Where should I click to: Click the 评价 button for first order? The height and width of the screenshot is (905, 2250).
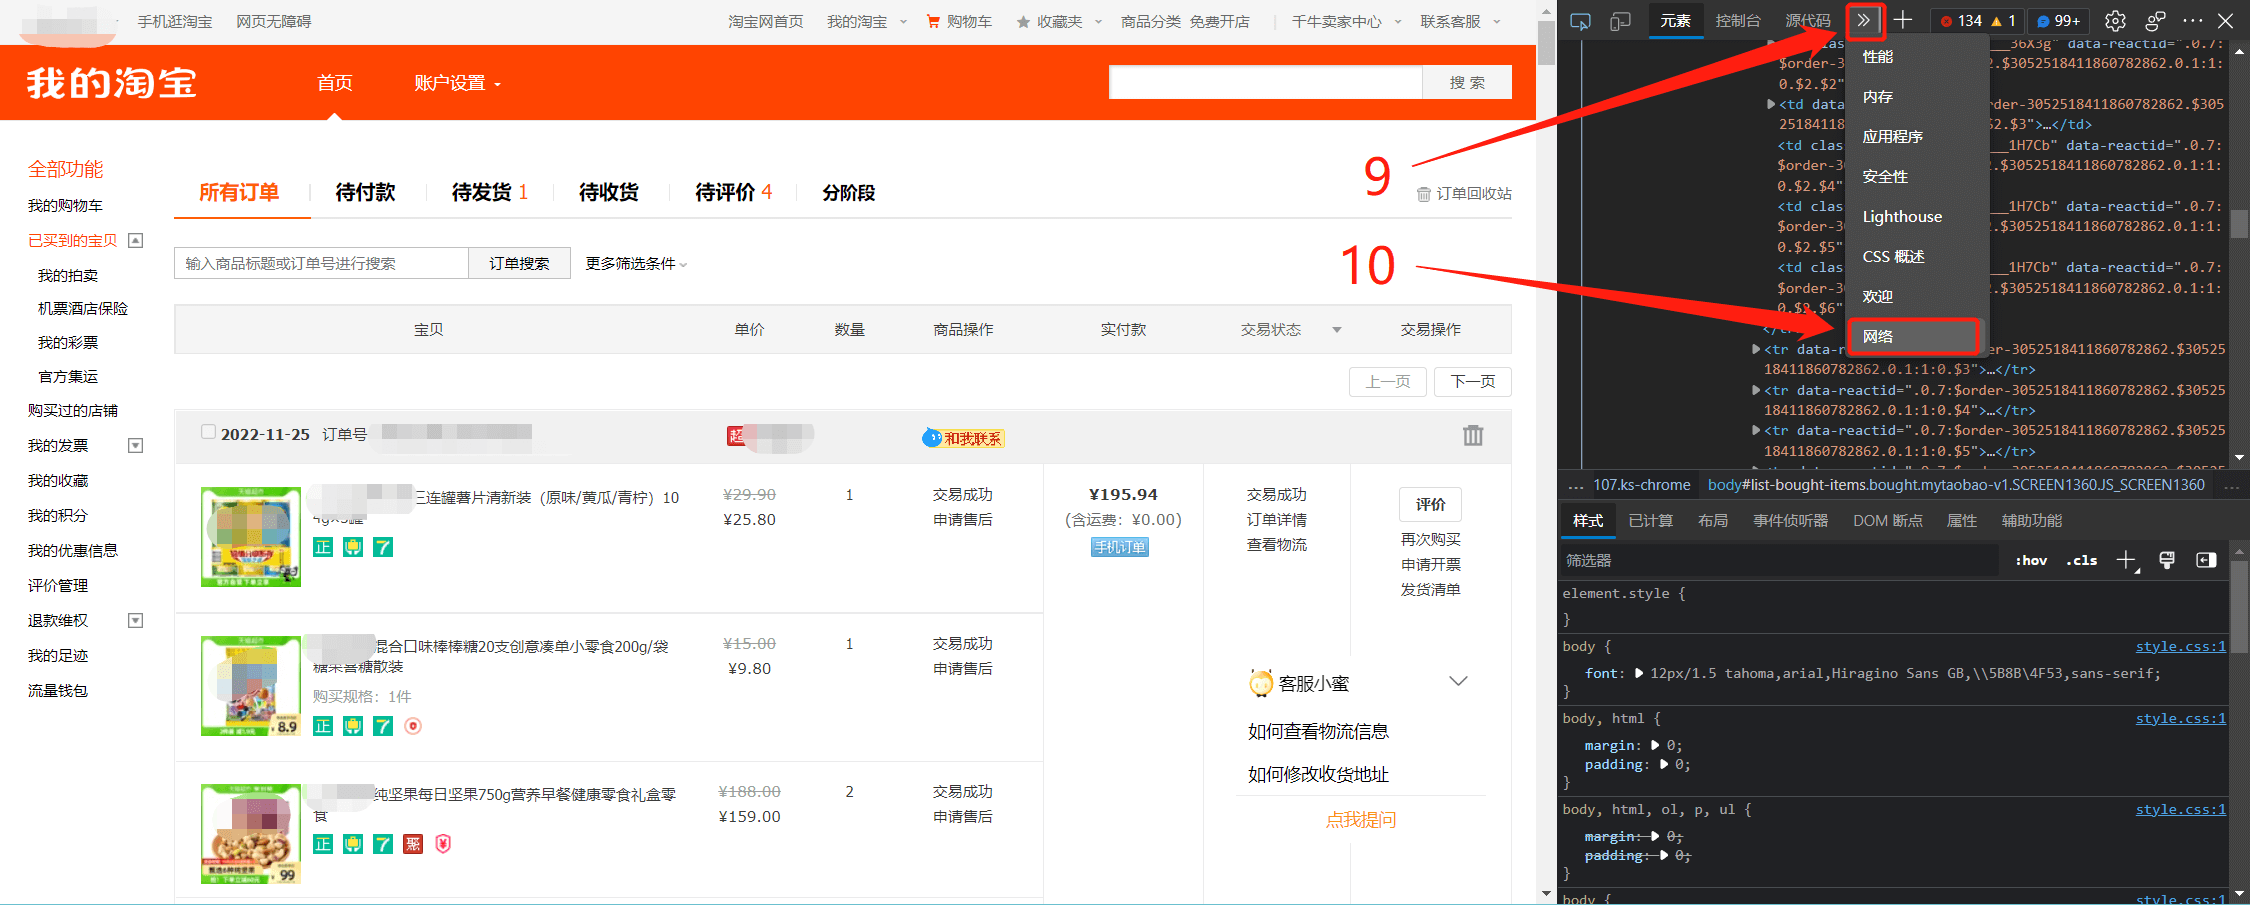[x=1430, y=504]
